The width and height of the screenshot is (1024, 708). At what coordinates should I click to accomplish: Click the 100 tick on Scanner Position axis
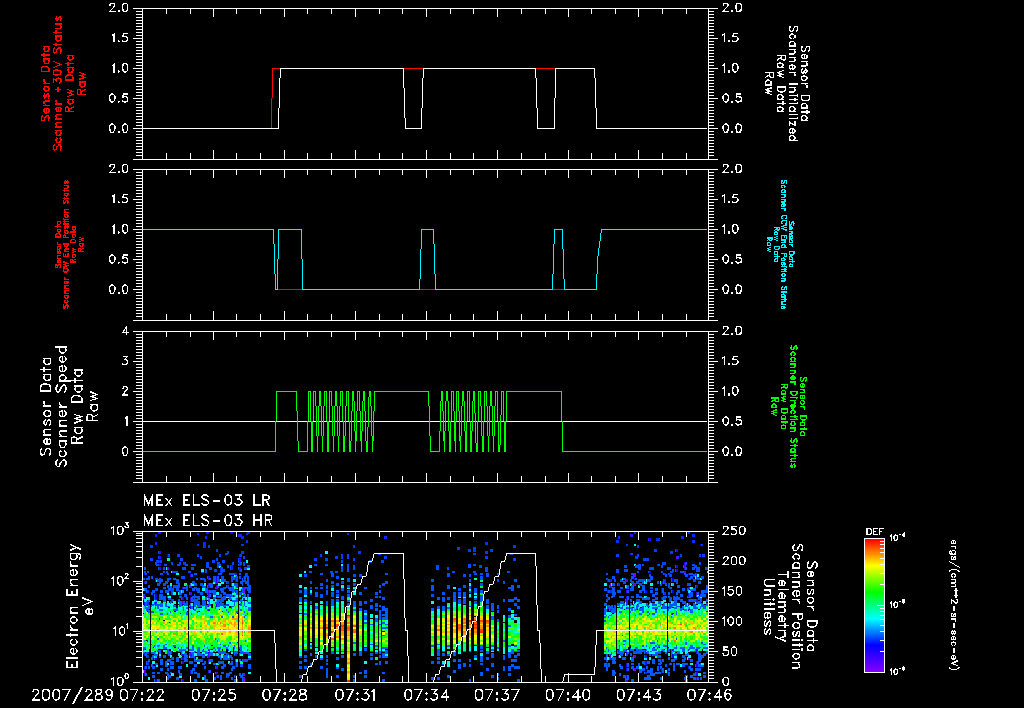(x=734, y=621)
